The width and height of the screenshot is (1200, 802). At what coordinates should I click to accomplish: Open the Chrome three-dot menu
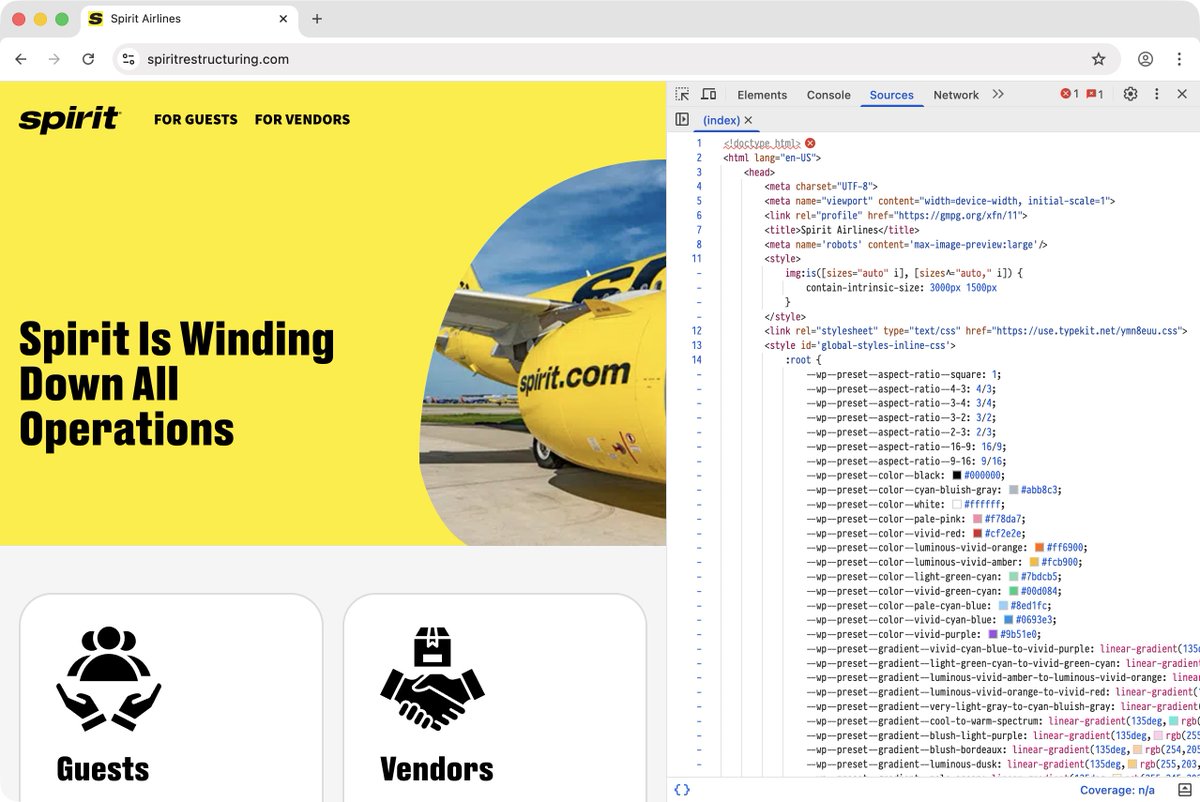tap(1177, 59)
